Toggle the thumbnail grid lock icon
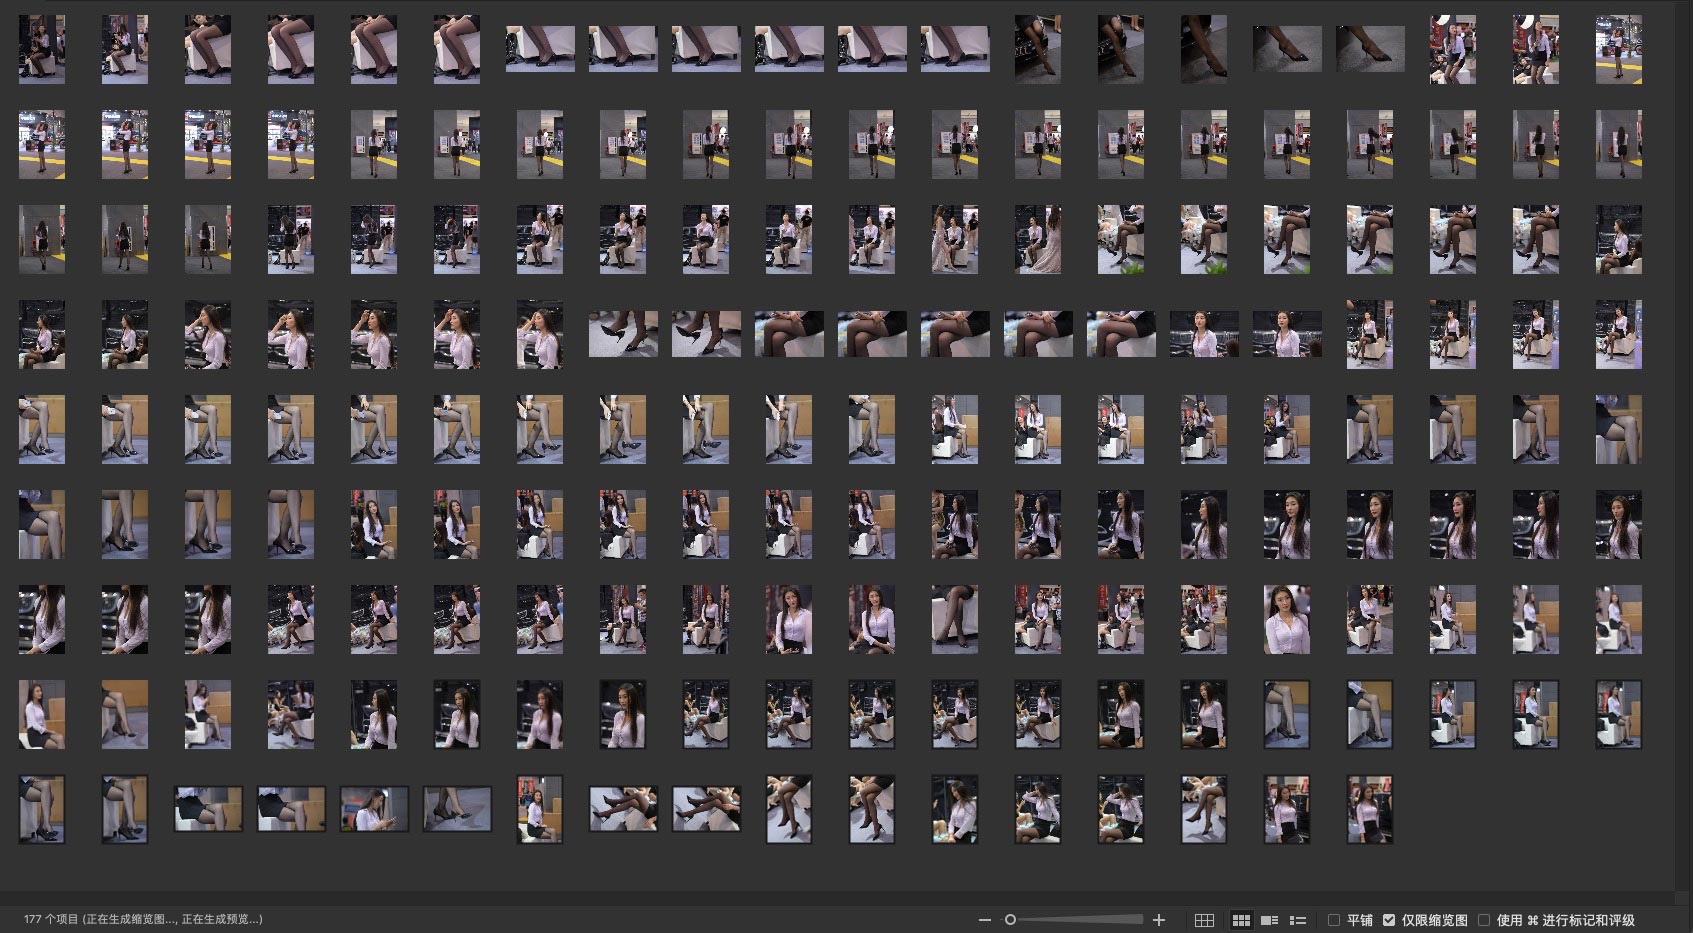Image resolution: width=1693 pixels, height=933 pixels. coord(1205,920)
